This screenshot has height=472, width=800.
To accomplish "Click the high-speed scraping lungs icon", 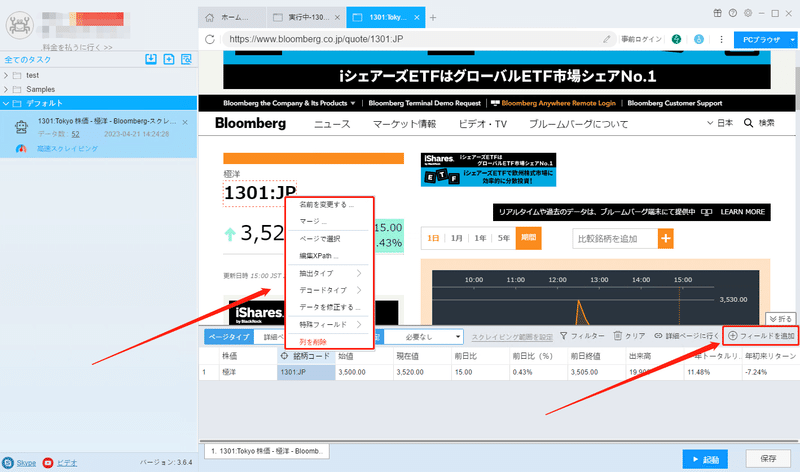I will pos(21,148).
